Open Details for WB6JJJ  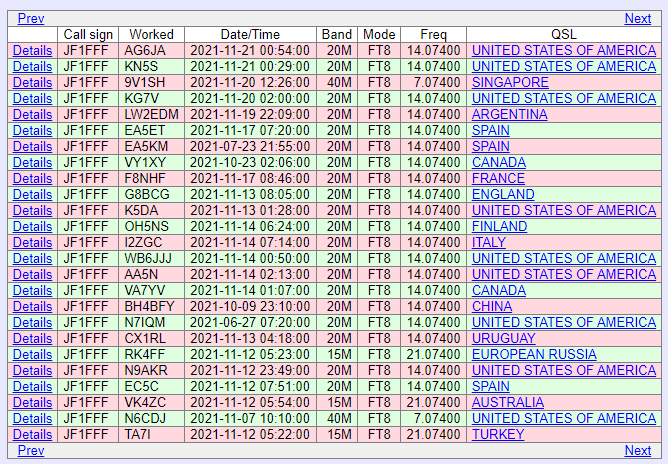click(x=32, y=258)
